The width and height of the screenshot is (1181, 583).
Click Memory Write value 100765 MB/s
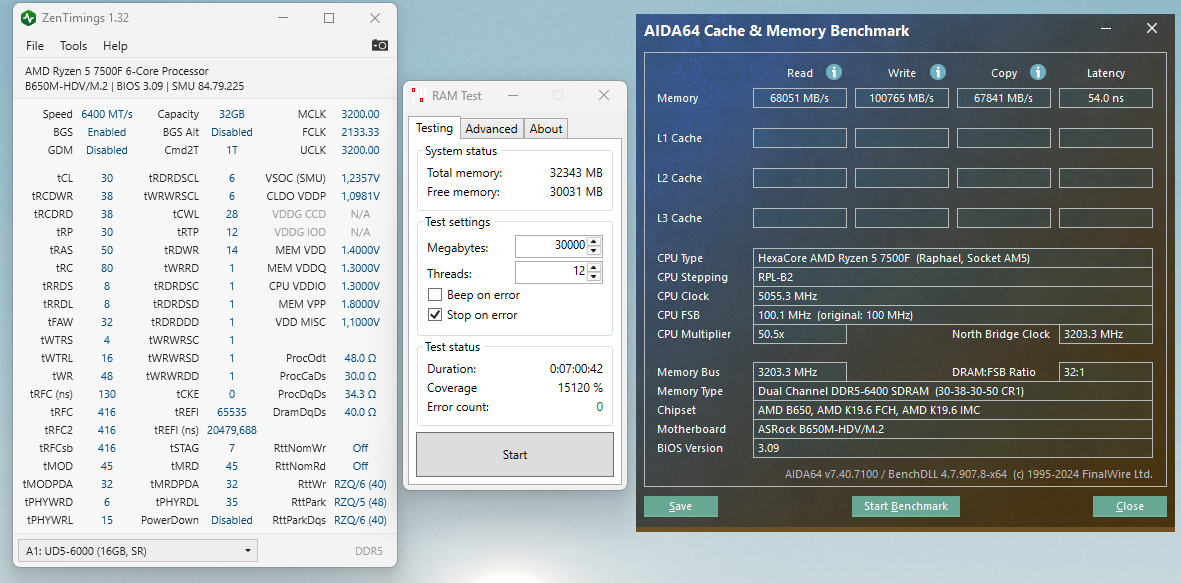pos(902,98)
